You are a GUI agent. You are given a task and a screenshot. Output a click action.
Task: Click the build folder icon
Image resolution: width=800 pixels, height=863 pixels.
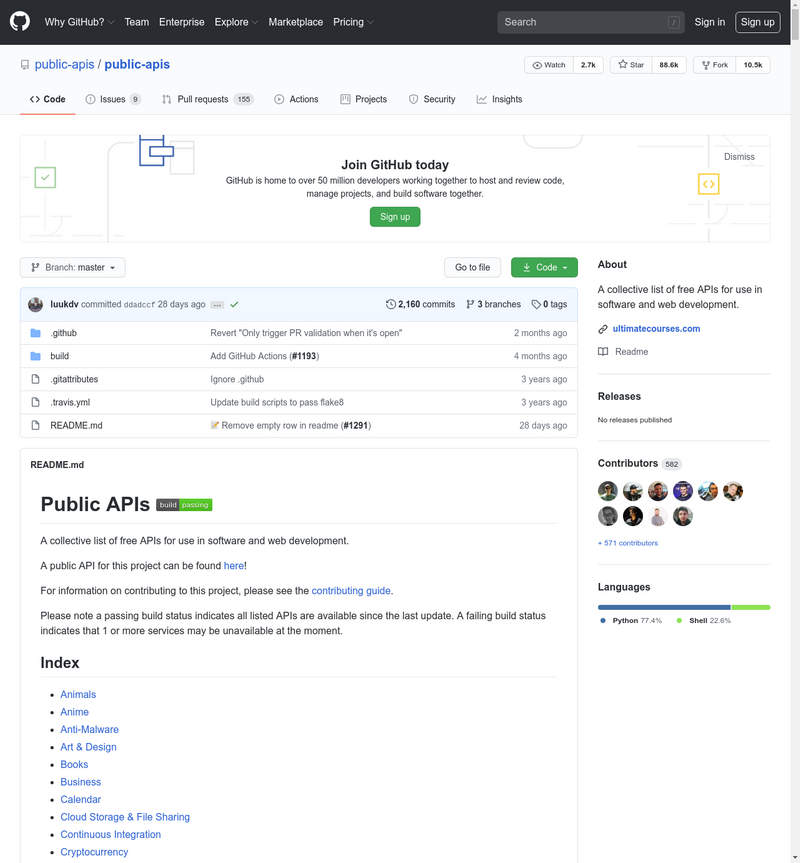36,356
